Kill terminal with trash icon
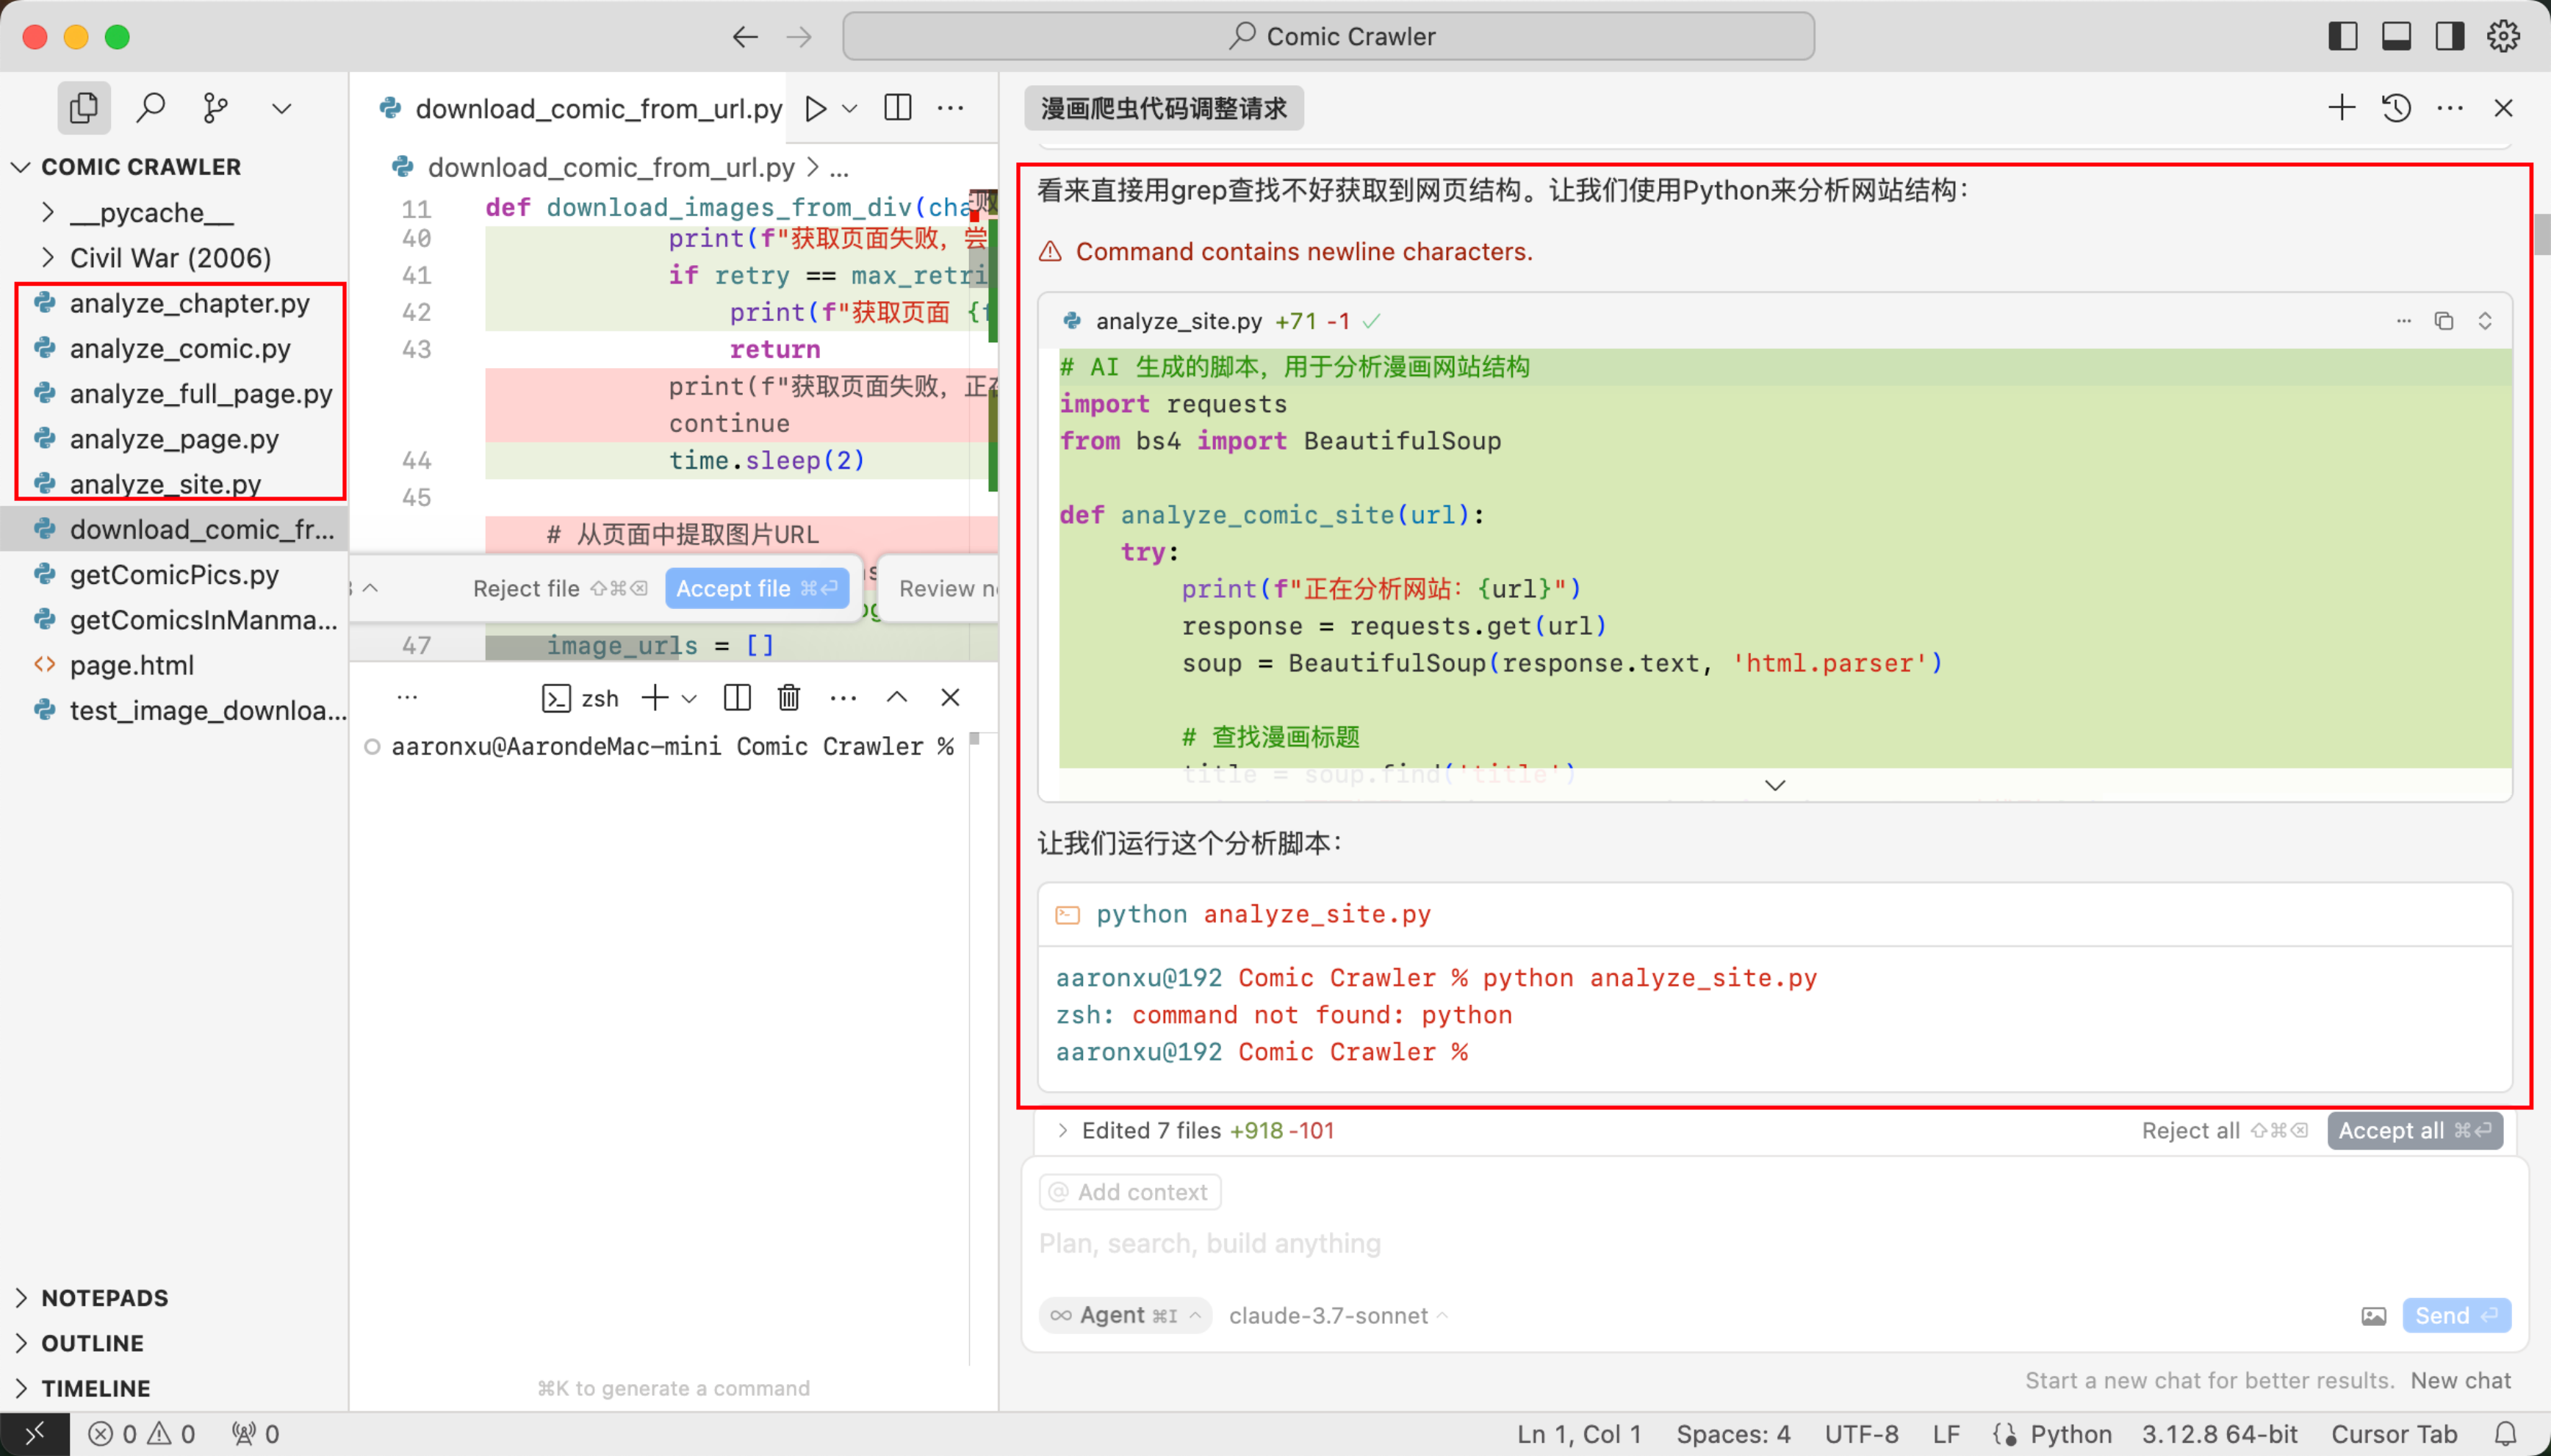Screen dimensions: 2551x1456 coord(789,698)
